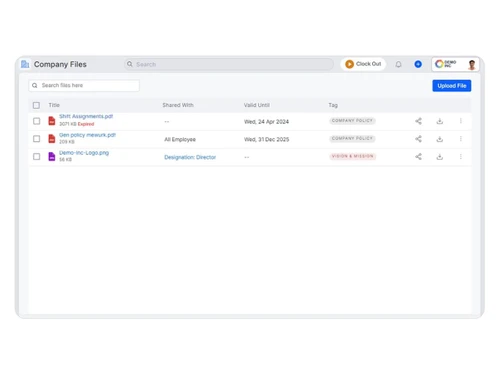Screen dimensions: 500x375
Task: Check the Shift Assignments.pdf row checkbox
Action: 37,121
